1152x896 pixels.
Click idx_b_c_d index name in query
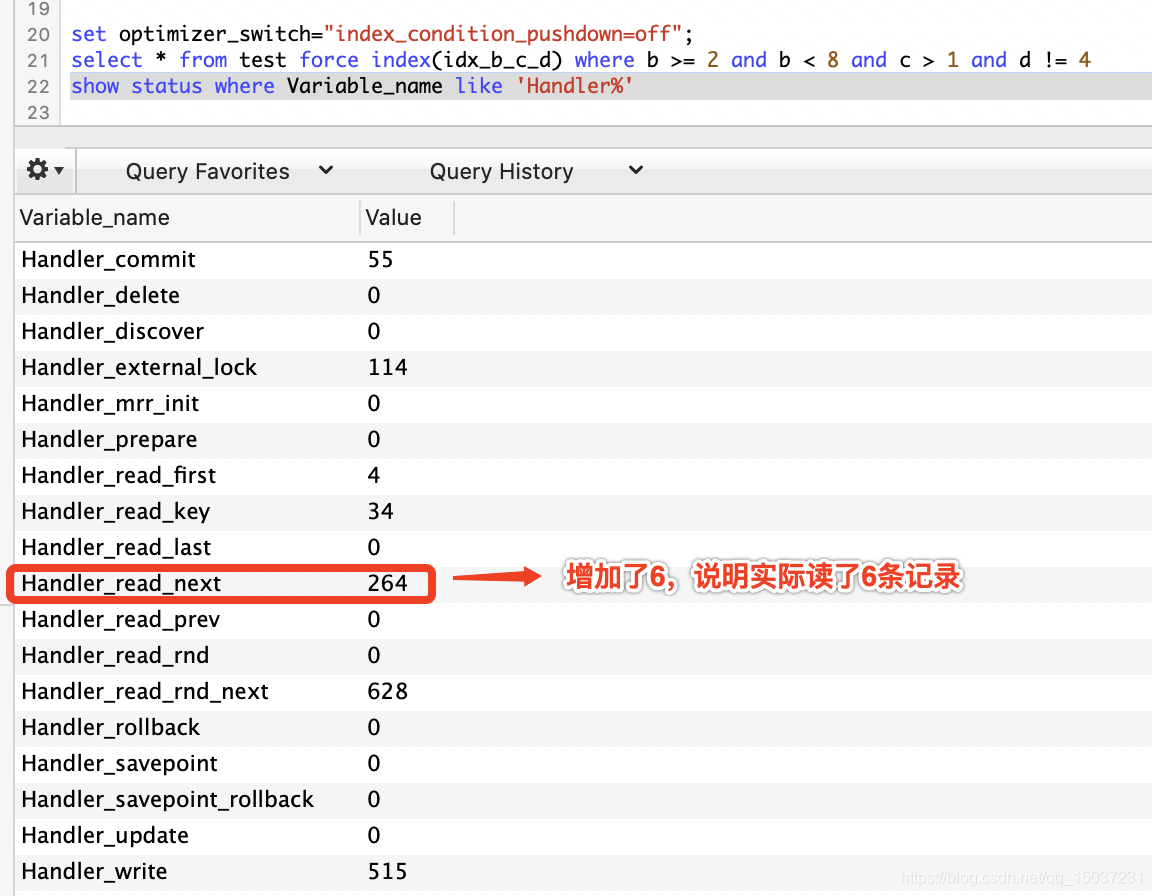click(x=497, y=60)
